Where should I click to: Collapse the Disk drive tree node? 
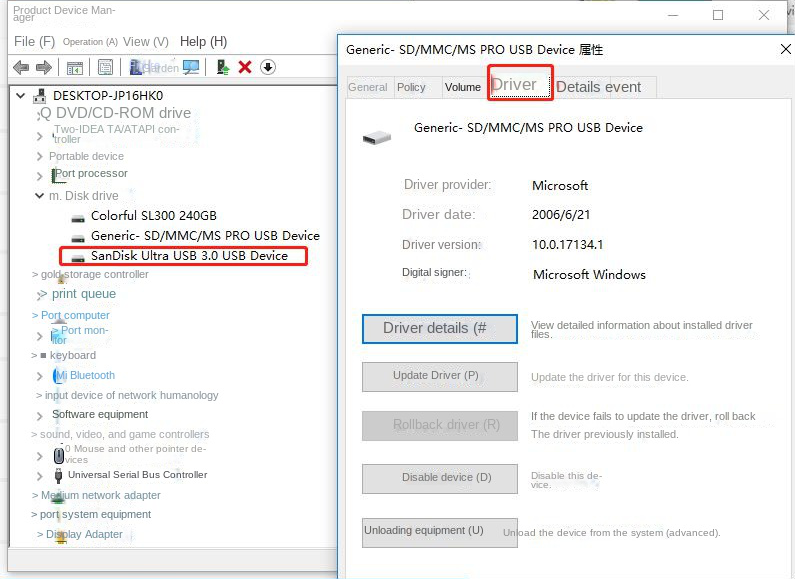(39, 196)
